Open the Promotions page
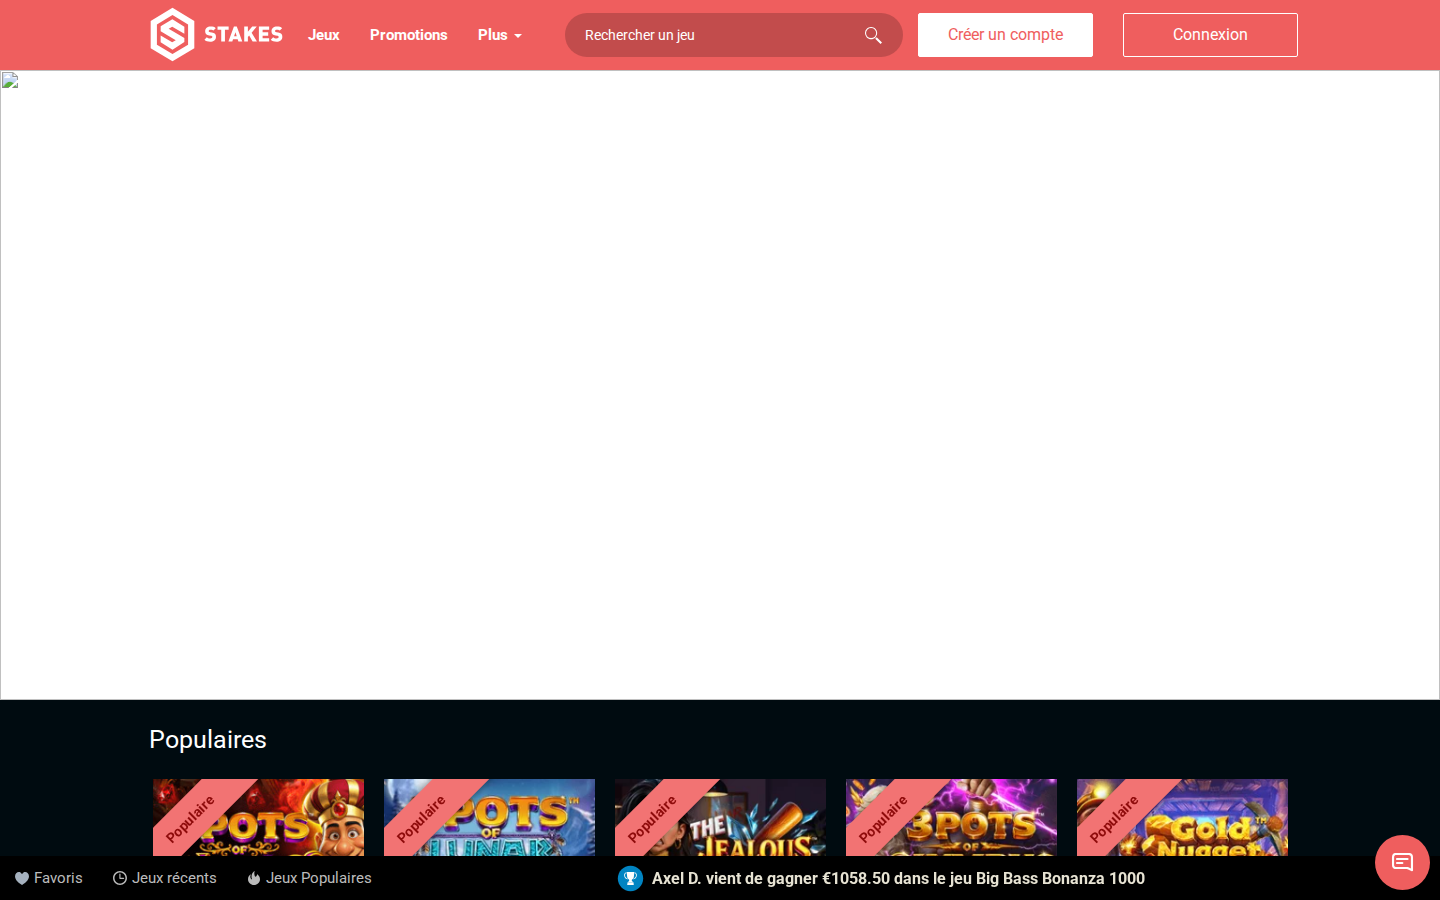Screen dimensions: 1440x900 (x=409, y=35)
